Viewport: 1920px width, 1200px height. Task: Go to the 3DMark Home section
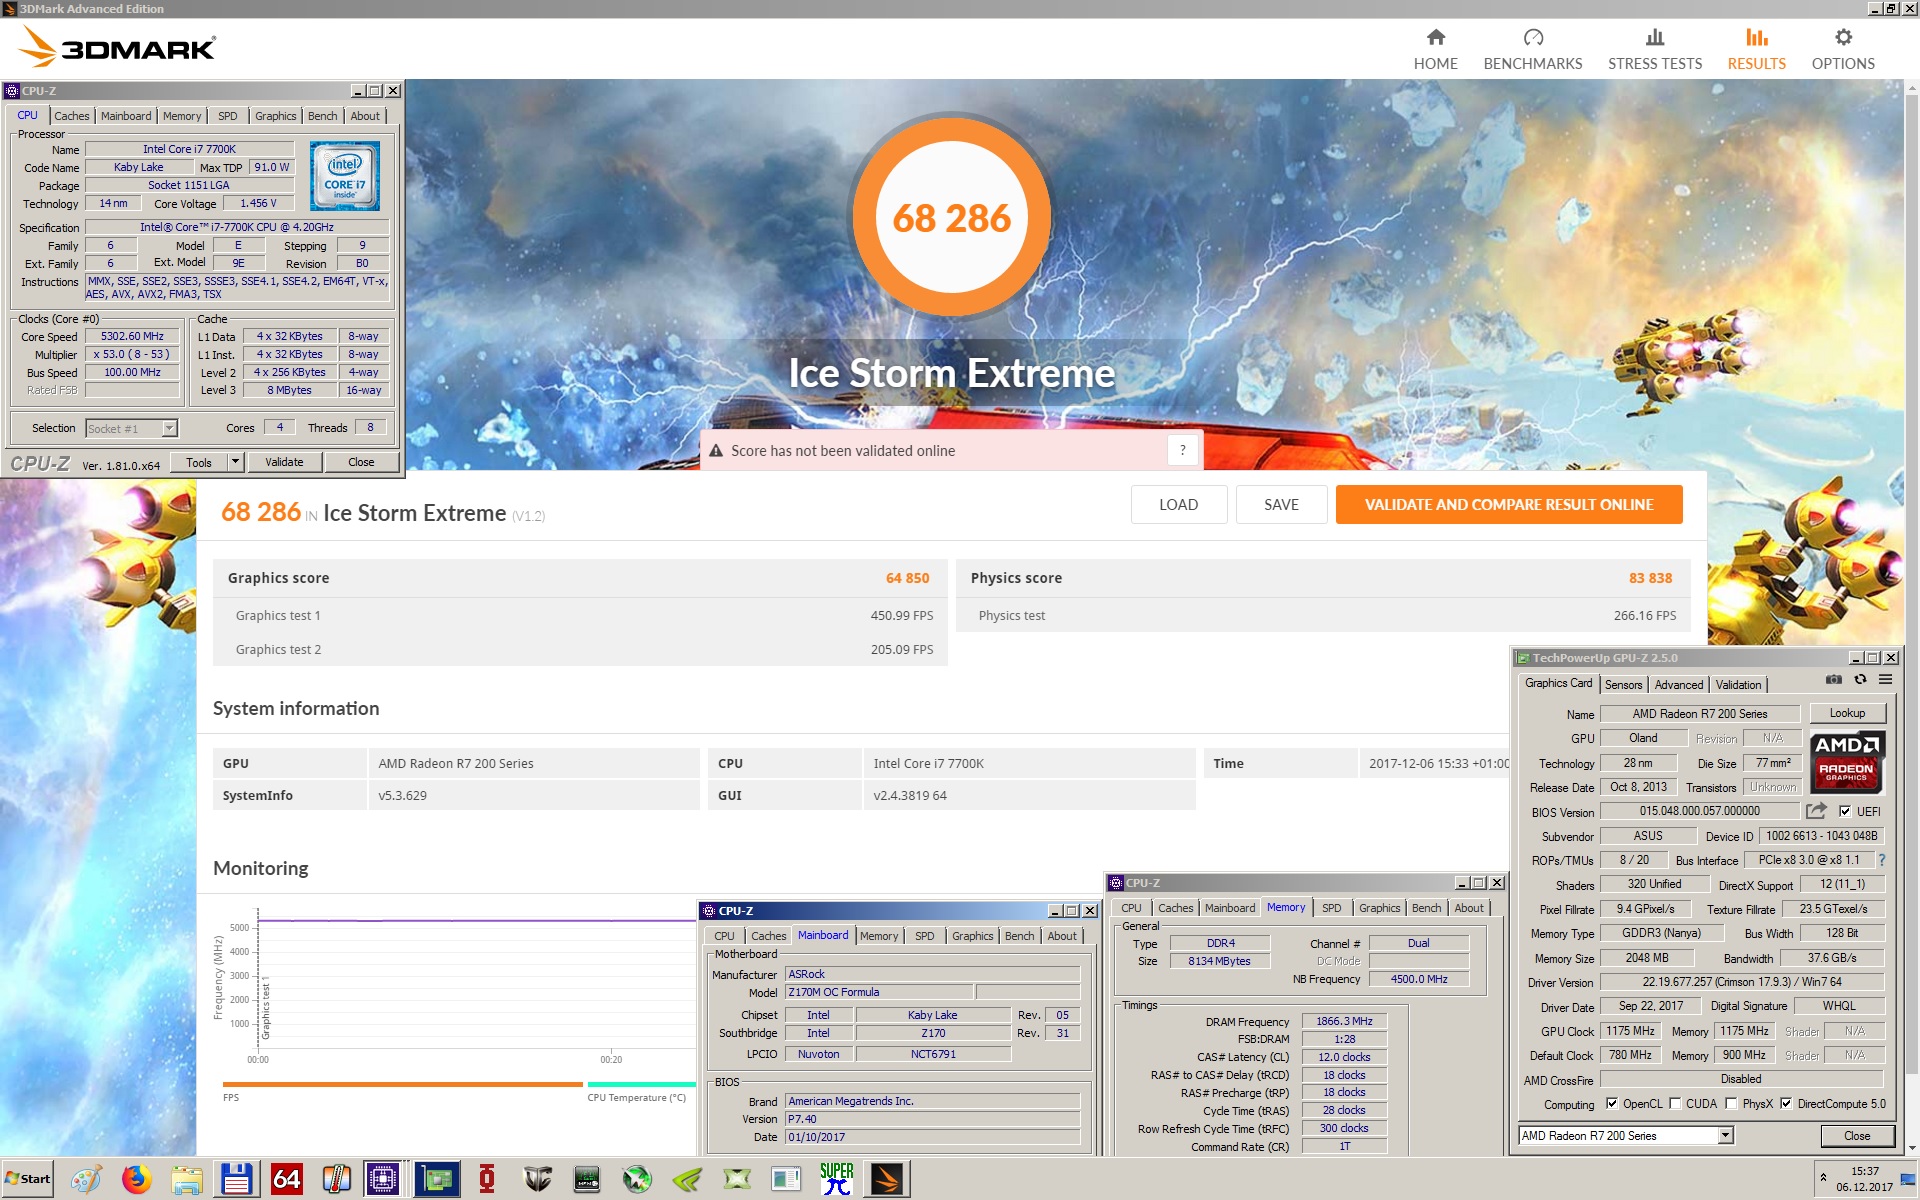pos(1435,49)
